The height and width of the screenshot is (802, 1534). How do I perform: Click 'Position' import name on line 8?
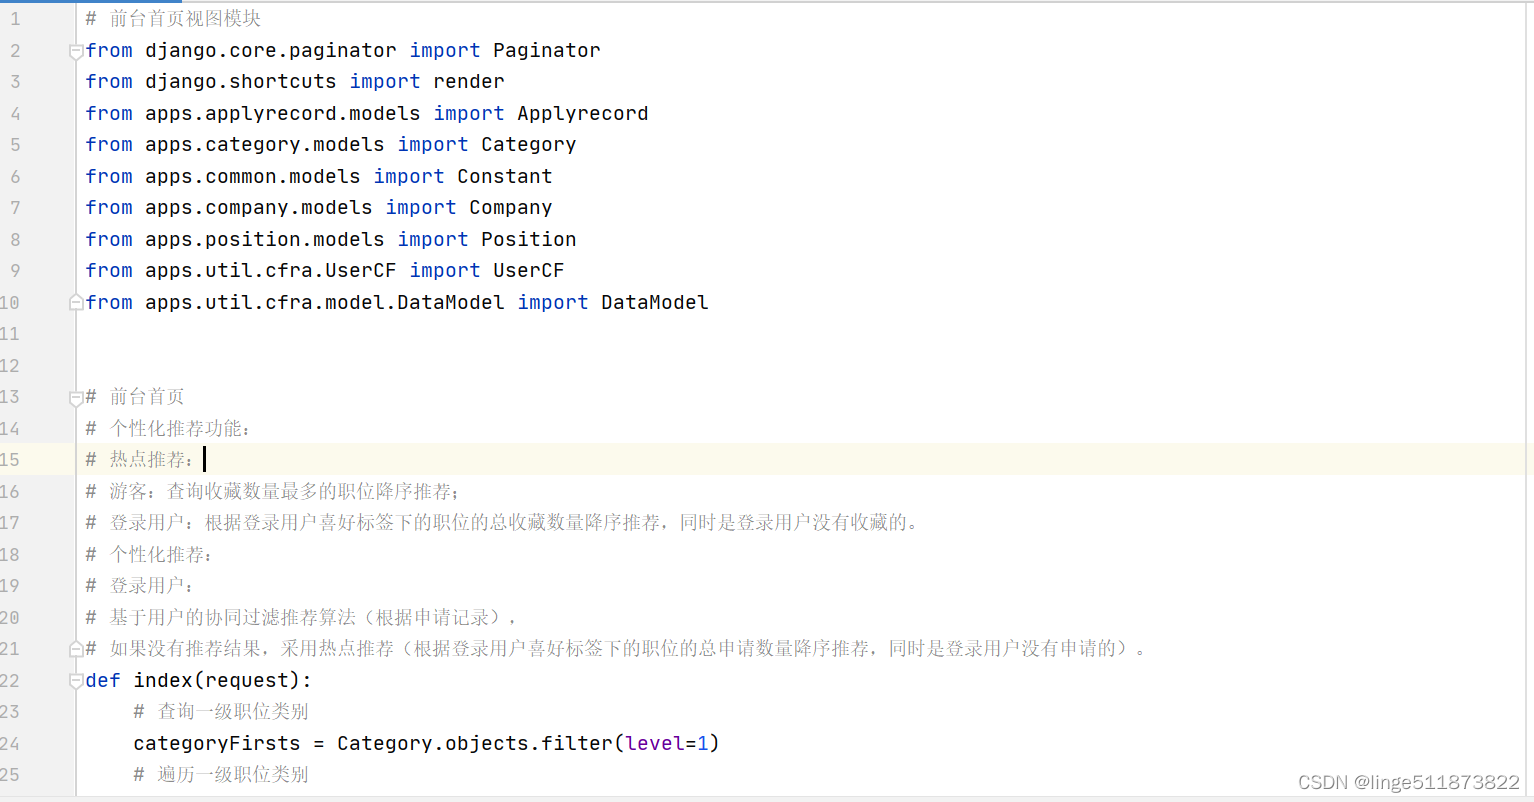click(x=529, y=239)
